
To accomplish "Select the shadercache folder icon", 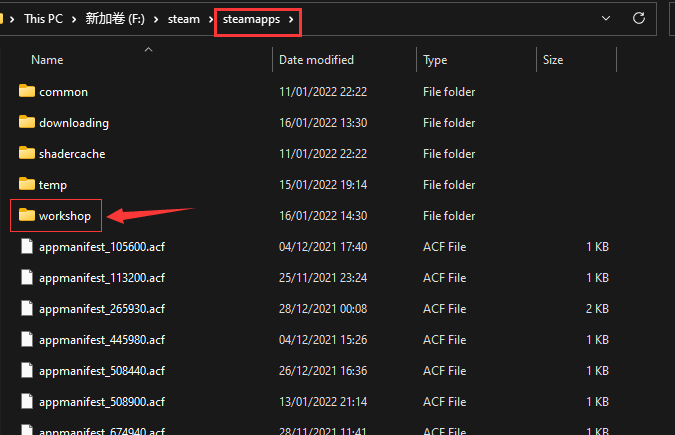I will [x=27, y=153].
